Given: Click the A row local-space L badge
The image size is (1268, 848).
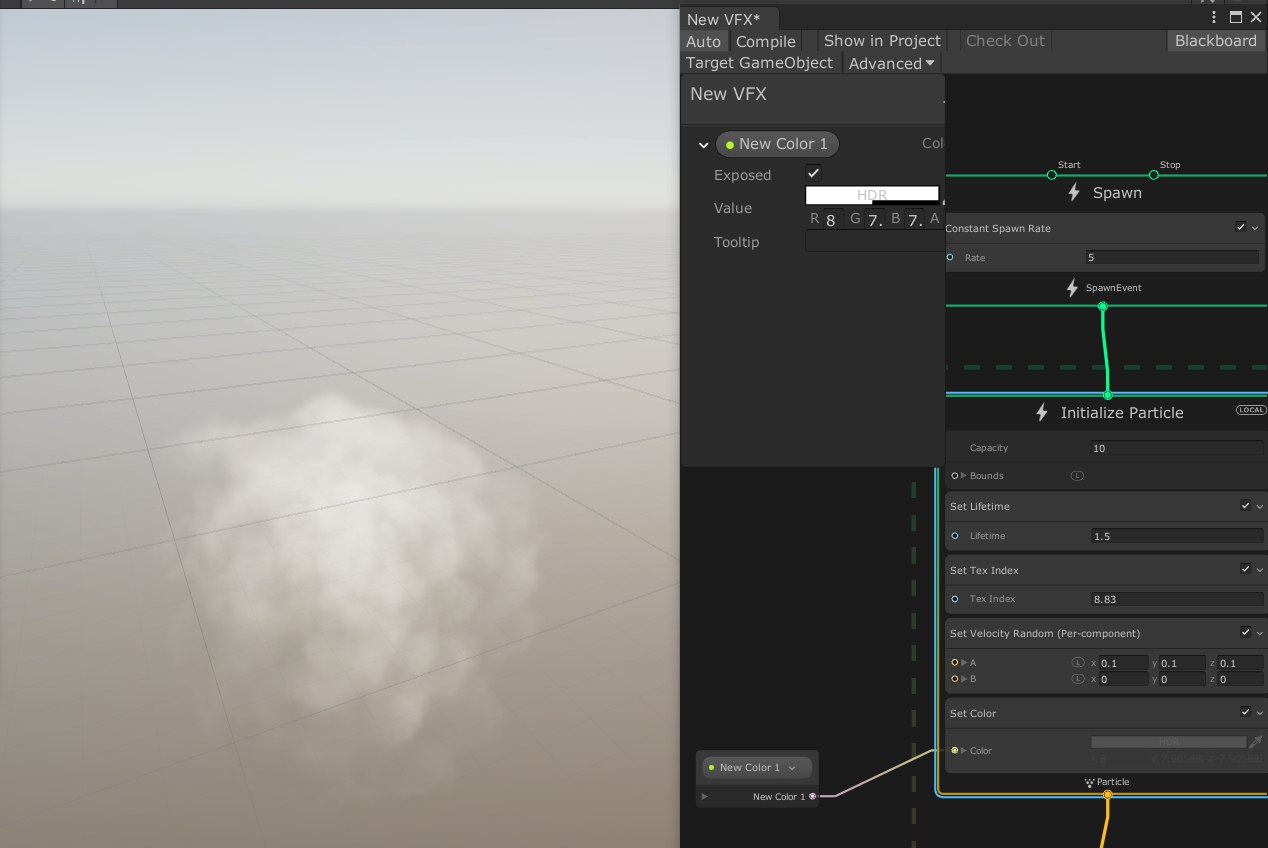Looking at the screenshot, I should point(1078,663).
